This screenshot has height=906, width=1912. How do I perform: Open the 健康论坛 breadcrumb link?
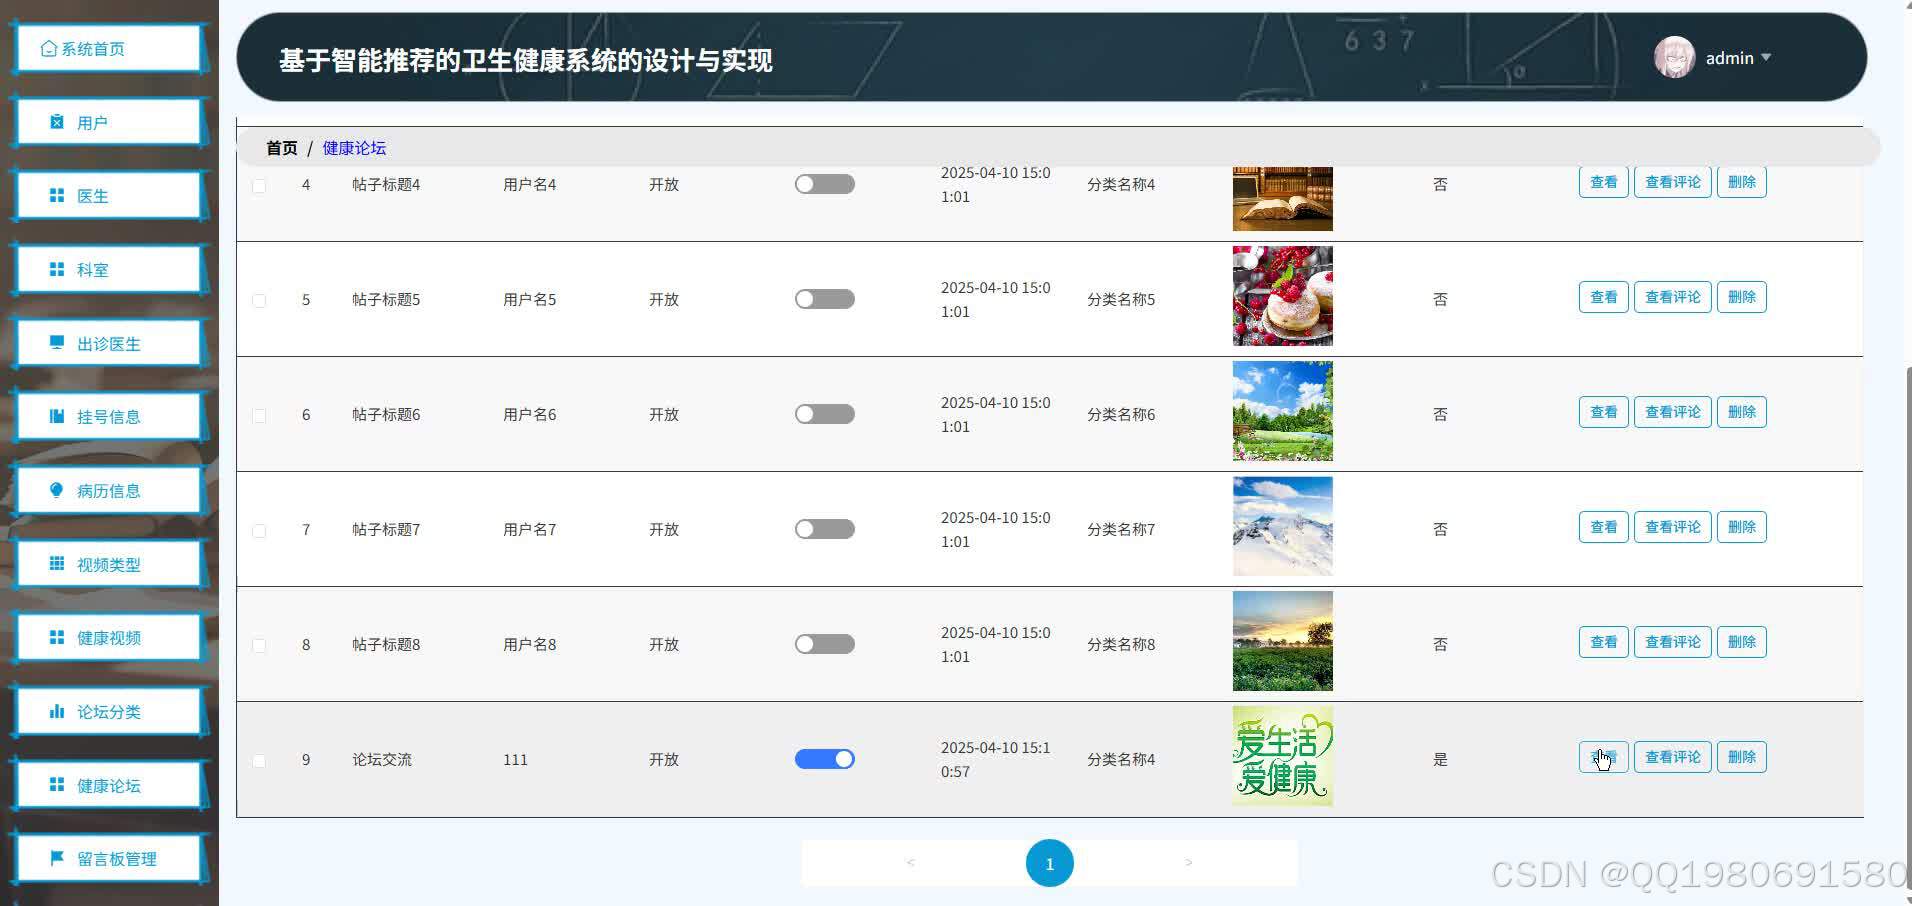[353, 147]
